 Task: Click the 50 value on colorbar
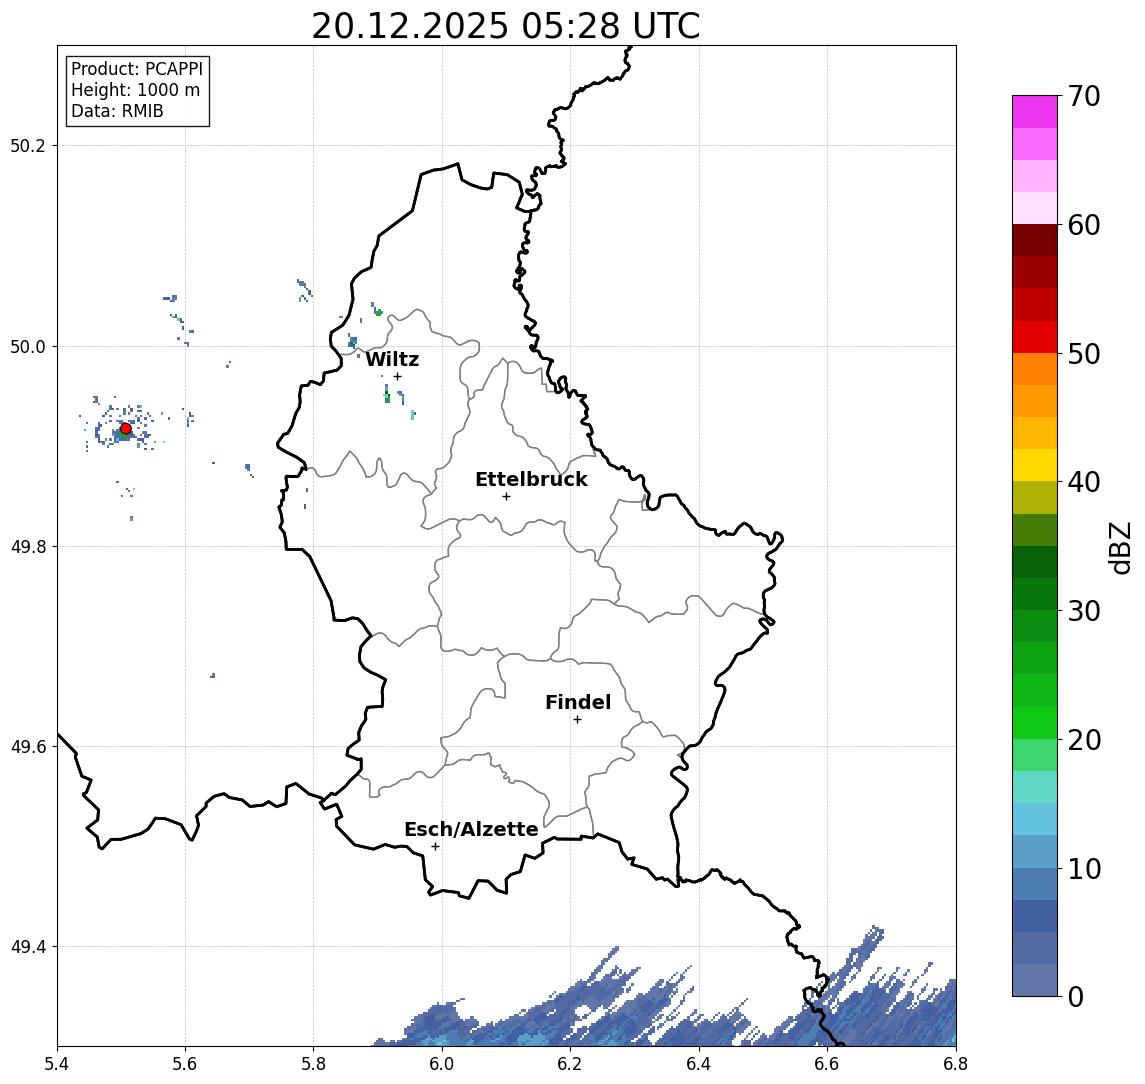coord(1084,354)
